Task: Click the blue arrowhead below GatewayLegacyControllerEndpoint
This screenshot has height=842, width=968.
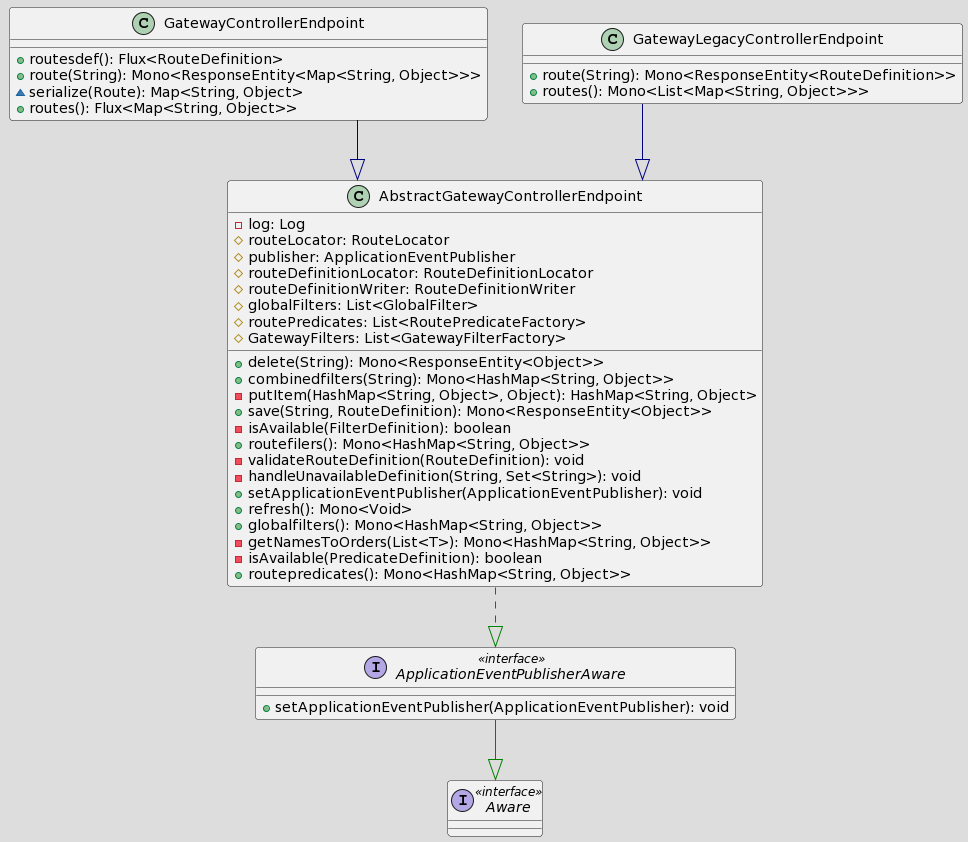Action: [x=642, y=169]
